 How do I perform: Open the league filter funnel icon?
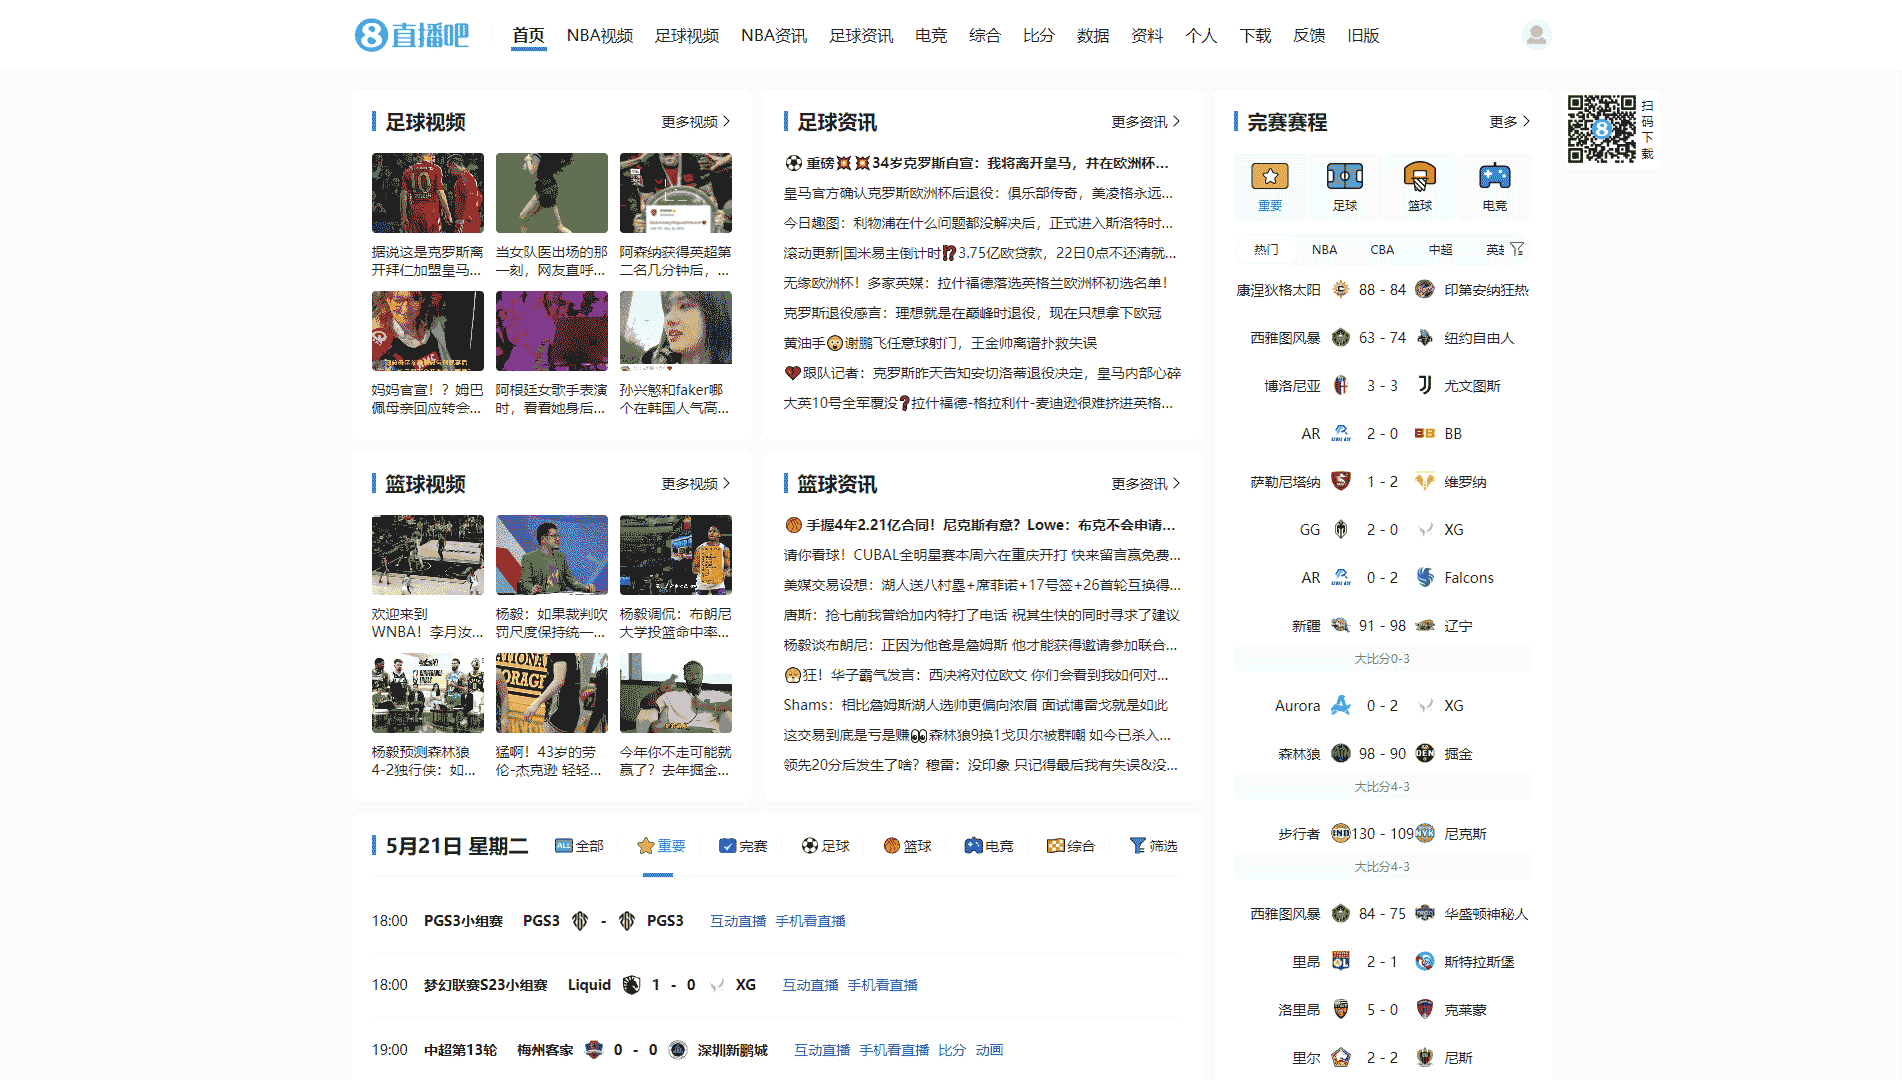(1517, 249)
